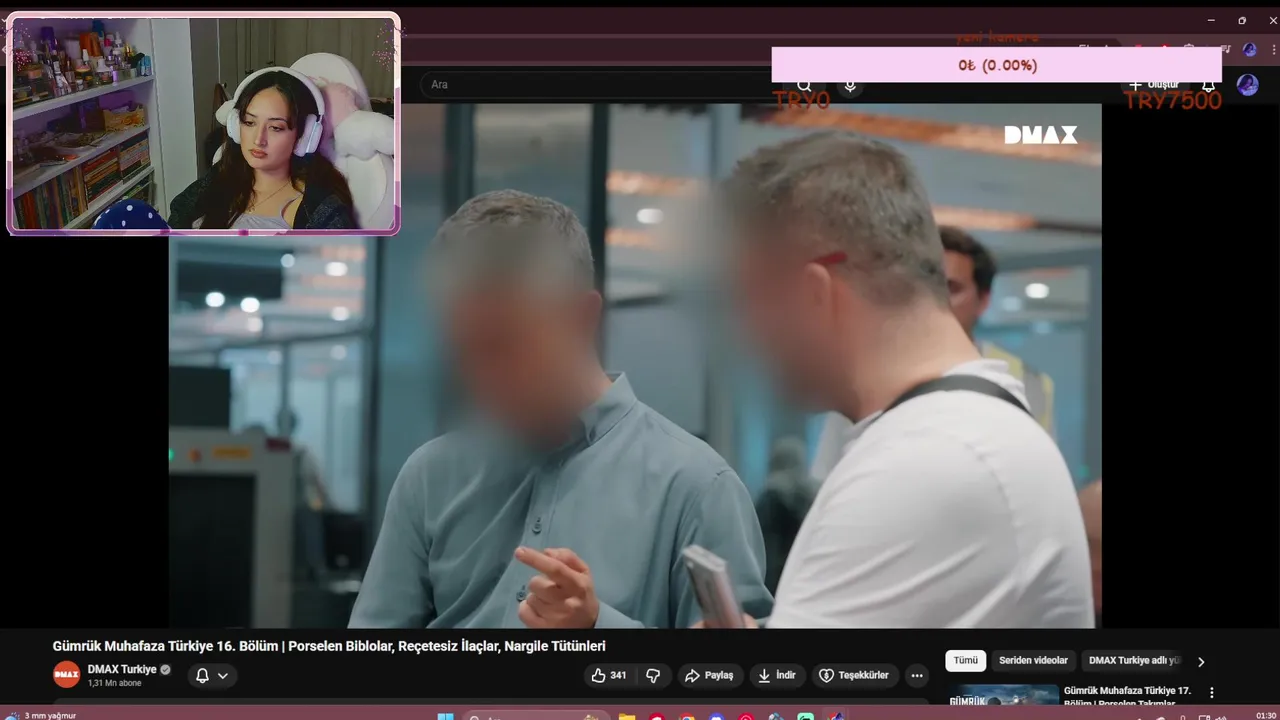Open YouTube notifications bell

(x=1208, y=85)
